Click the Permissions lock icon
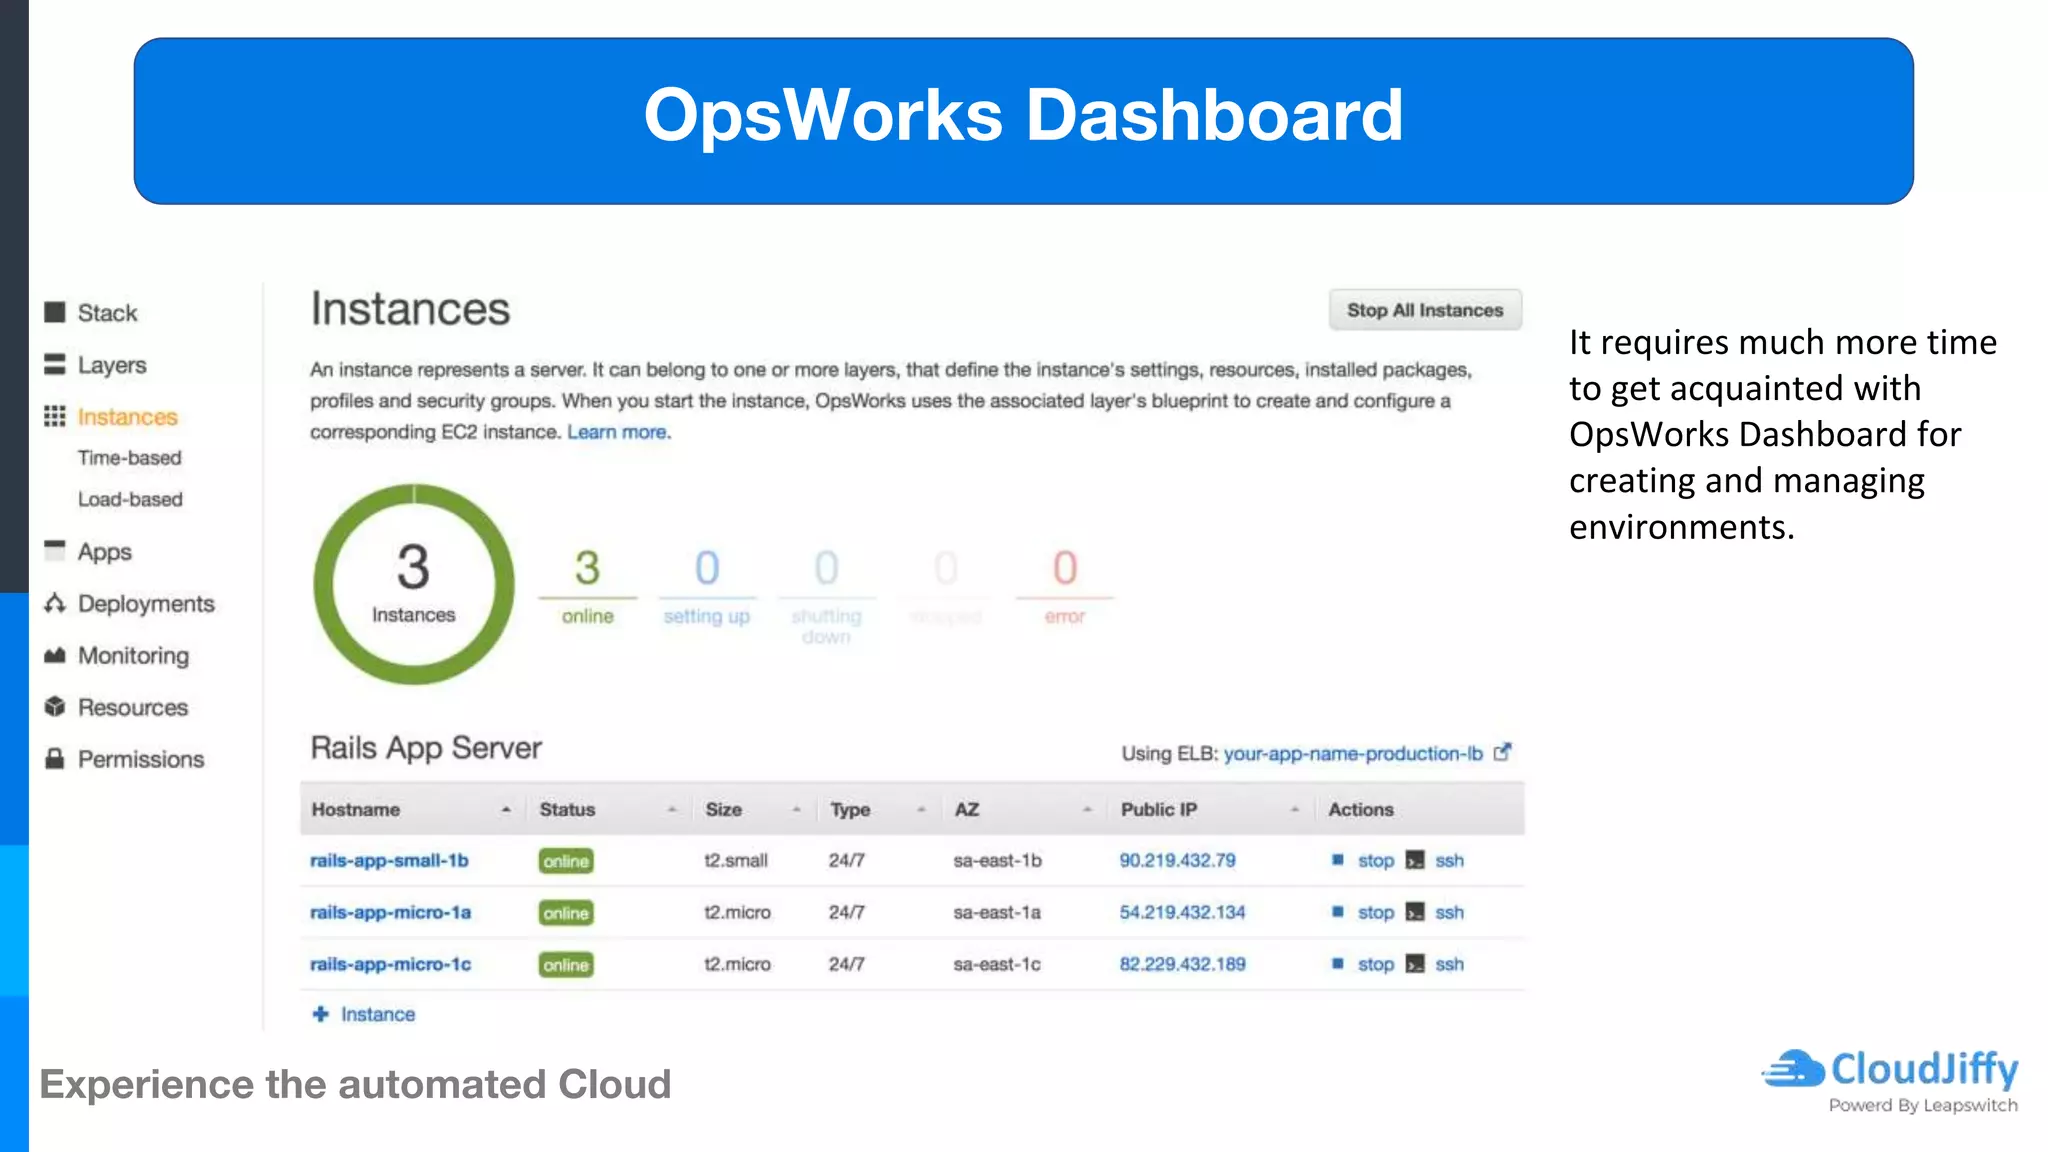The image size is (2048, 1152). tap(55, 759)
